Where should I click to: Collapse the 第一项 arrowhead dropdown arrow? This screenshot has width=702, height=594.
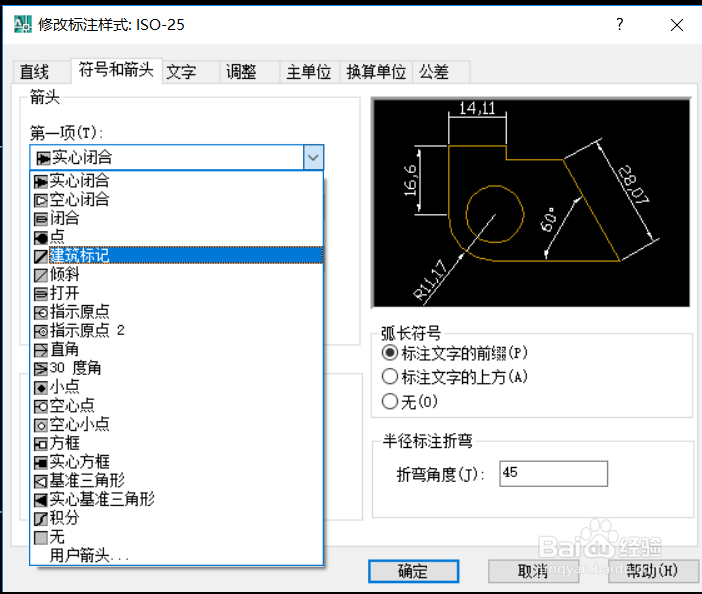tap(313, 157)
